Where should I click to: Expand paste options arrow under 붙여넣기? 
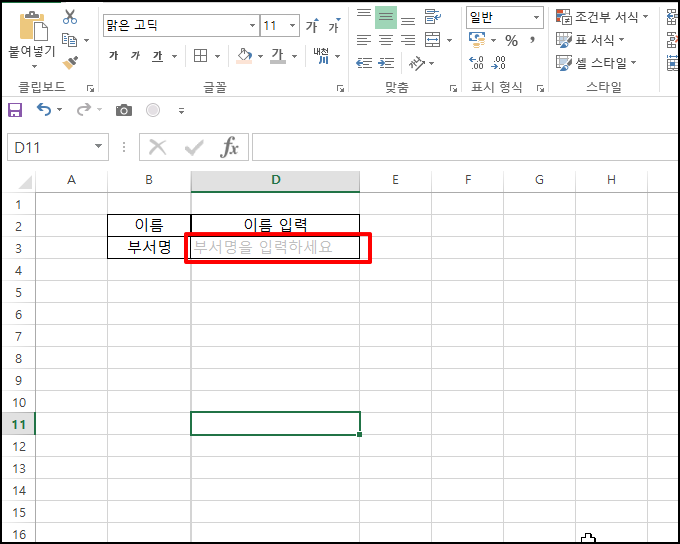point(34,67)
